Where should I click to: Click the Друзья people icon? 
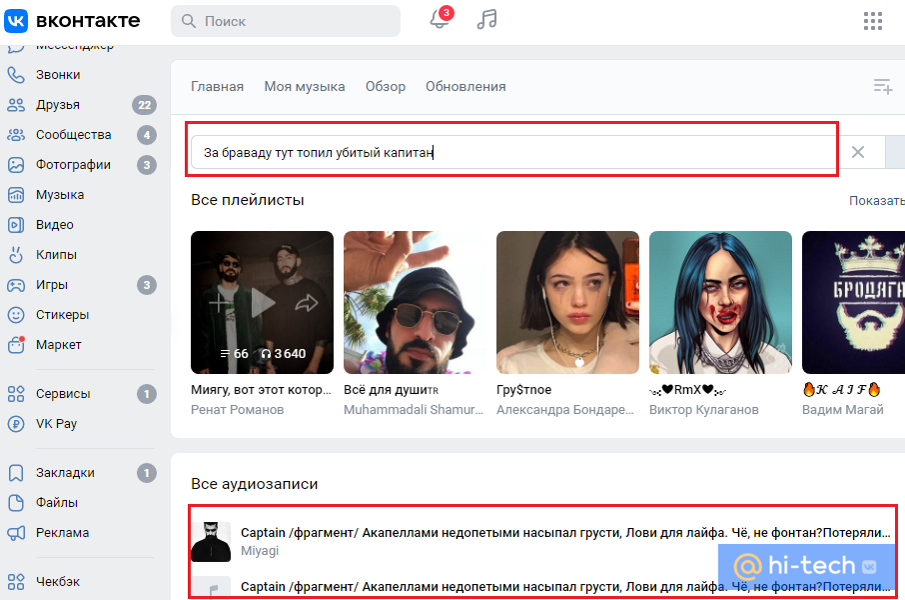pyautogui.click(x=16, y=104)
